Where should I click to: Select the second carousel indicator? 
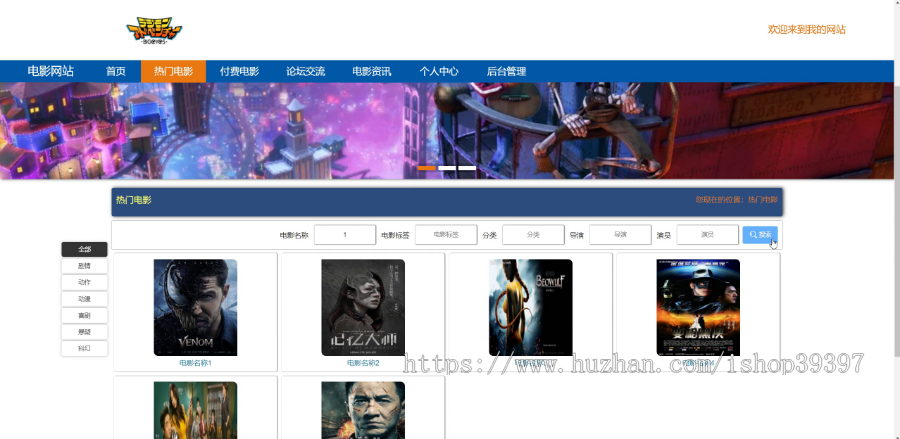[447, 168]
